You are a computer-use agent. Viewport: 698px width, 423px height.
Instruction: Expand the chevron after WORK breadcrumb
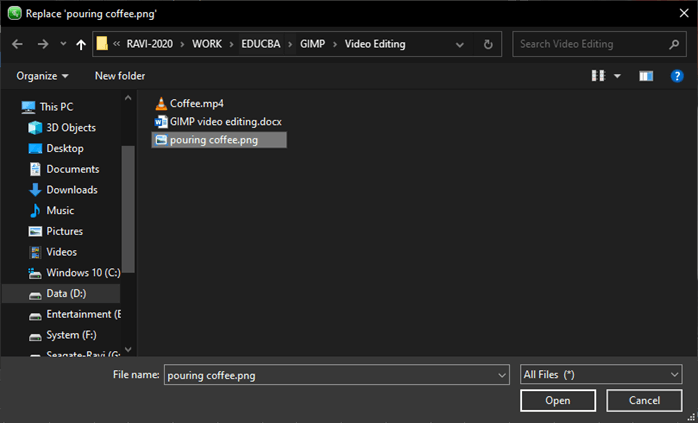pos(231,44)
